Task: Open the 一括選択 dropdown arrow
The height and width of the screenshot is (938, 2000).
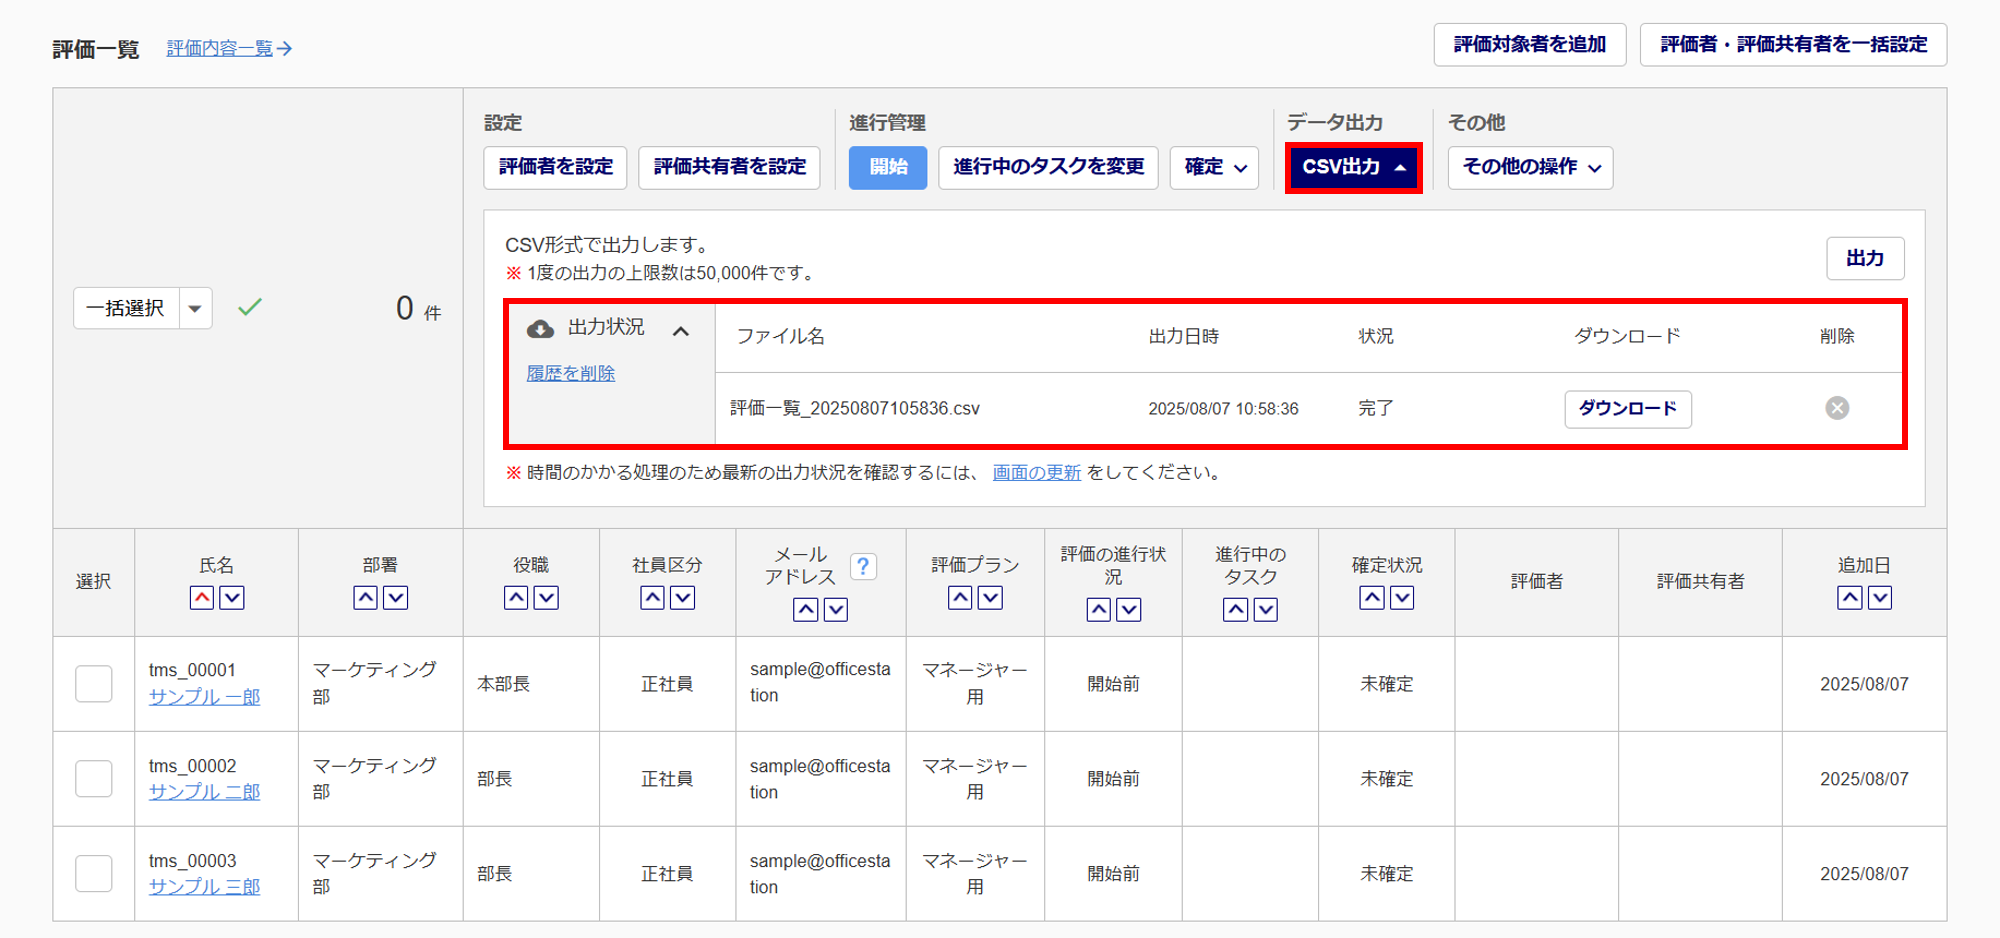Action: pyautogui.click(x=195, y=308)
